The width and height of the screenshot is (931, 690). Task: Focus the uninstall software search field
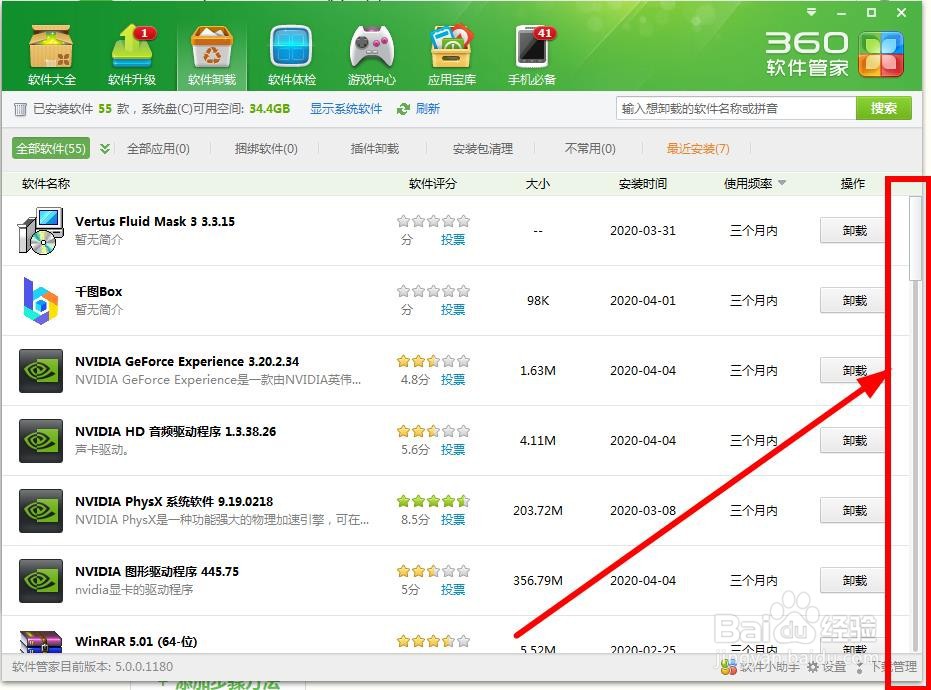tap(736, 108)
